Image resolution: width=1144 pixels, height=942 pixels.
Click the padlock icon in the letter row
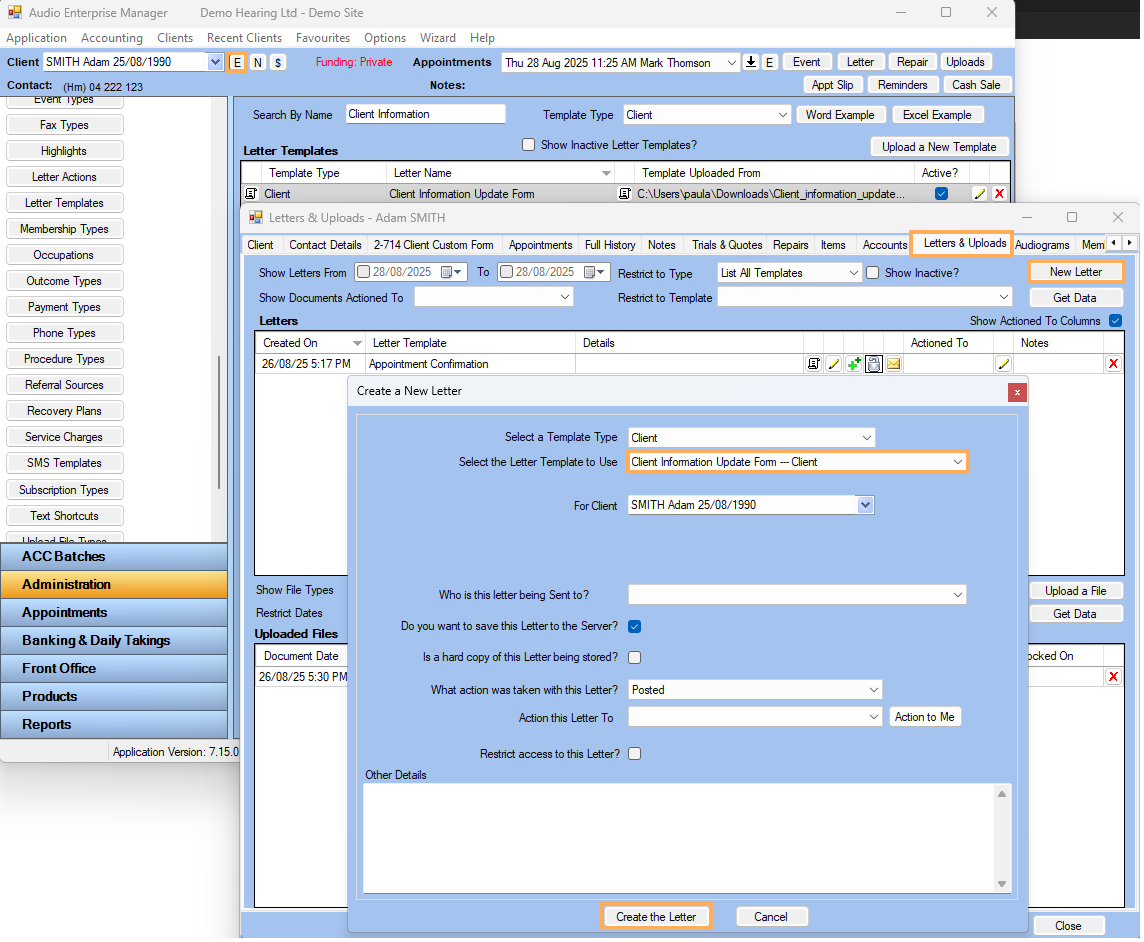pos(874,365)
